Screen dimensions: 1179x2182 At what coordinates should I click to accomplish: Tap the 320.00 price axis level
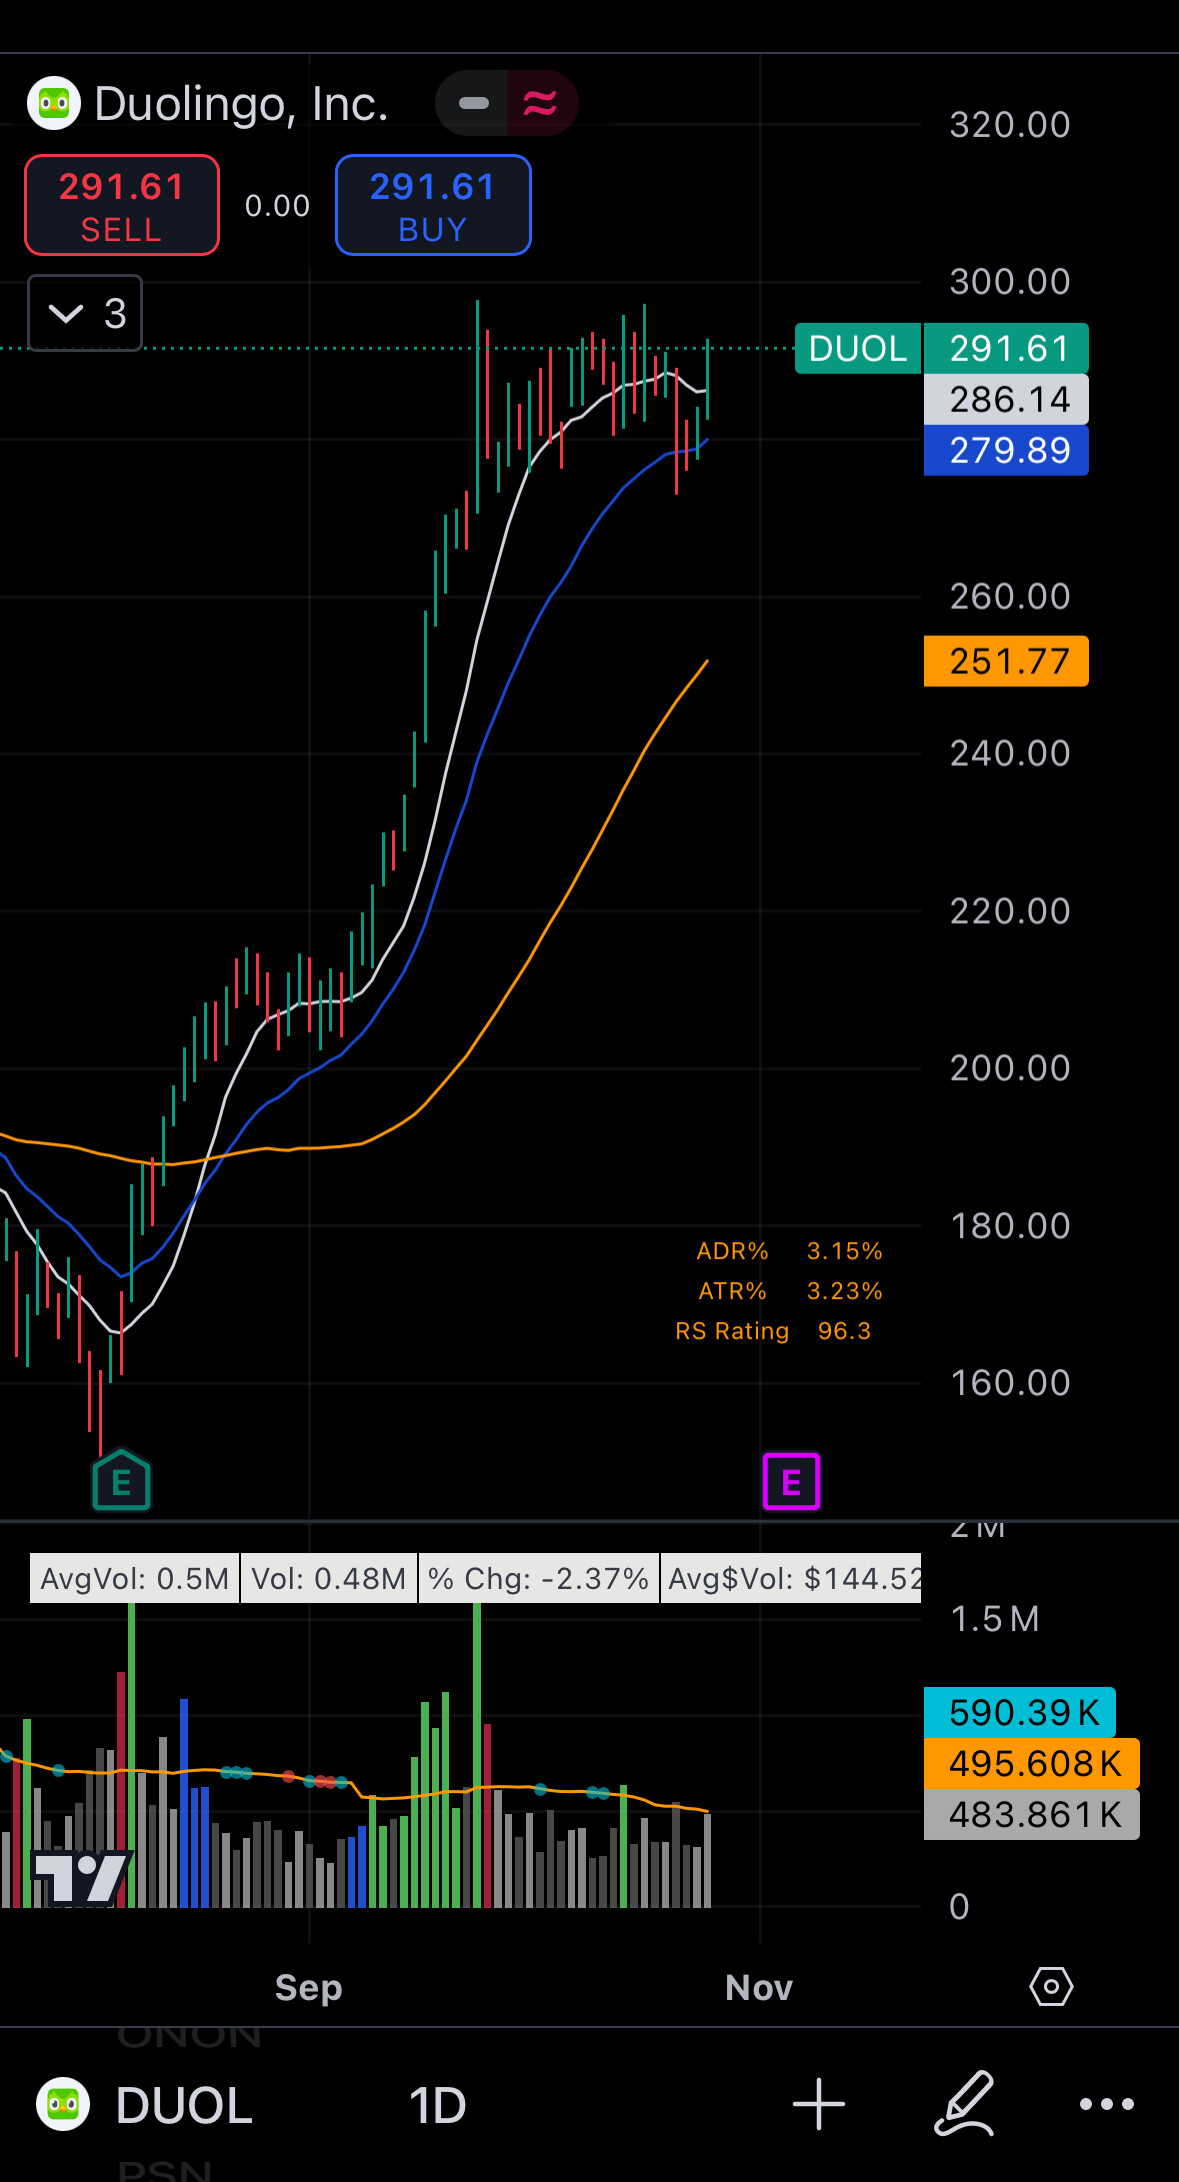click(1010, 125)
